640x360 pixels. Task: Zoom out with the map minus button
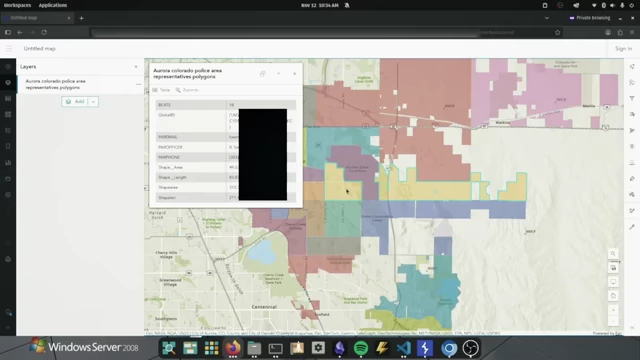click(613, 322)
